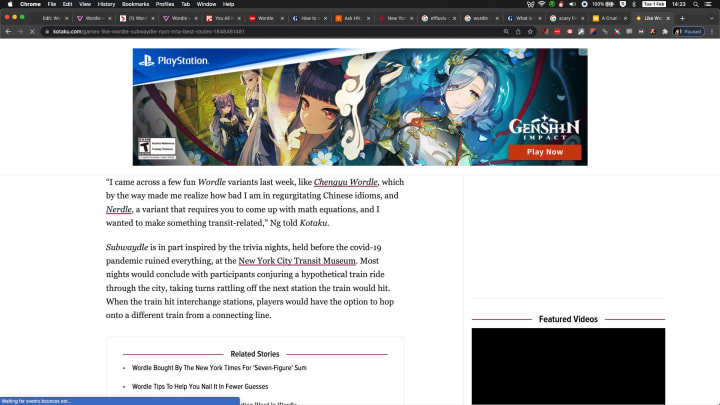Switch to the 'You All' tab
The width and height of the screenshot is (720, 405).
point(221,18)
